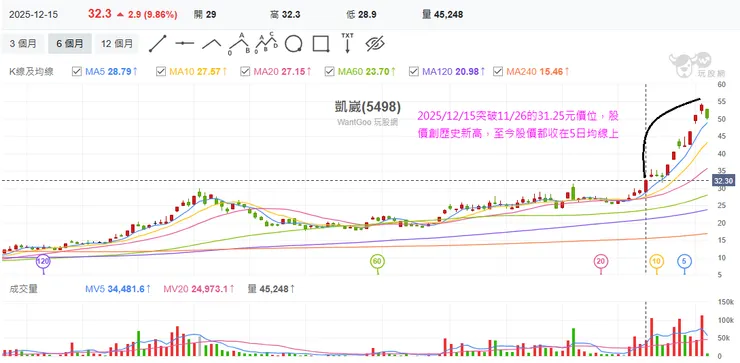The image size is (740, 363).
Task: Click the MA240 value 15.46
Action: (552, 72)
